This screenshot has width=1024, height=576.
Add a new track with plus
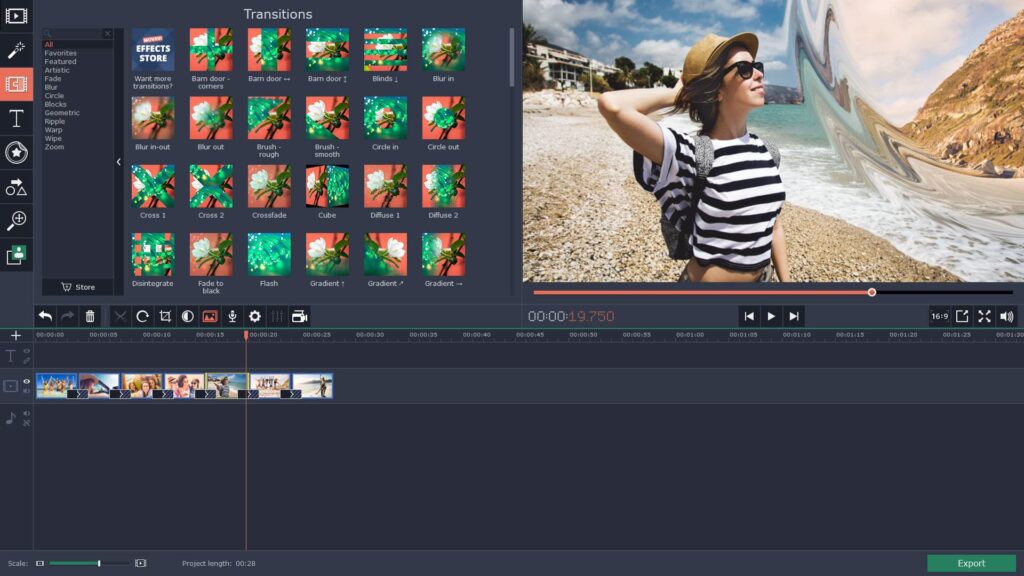(x=15, y=336)
